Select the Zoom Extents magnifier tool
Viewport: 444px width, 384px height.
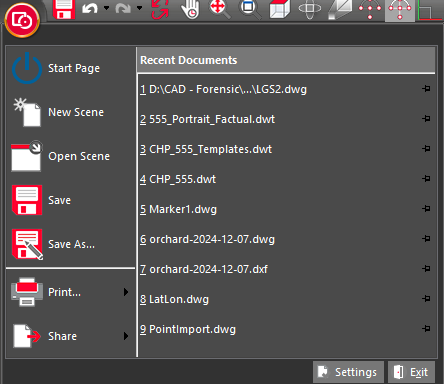219,9
